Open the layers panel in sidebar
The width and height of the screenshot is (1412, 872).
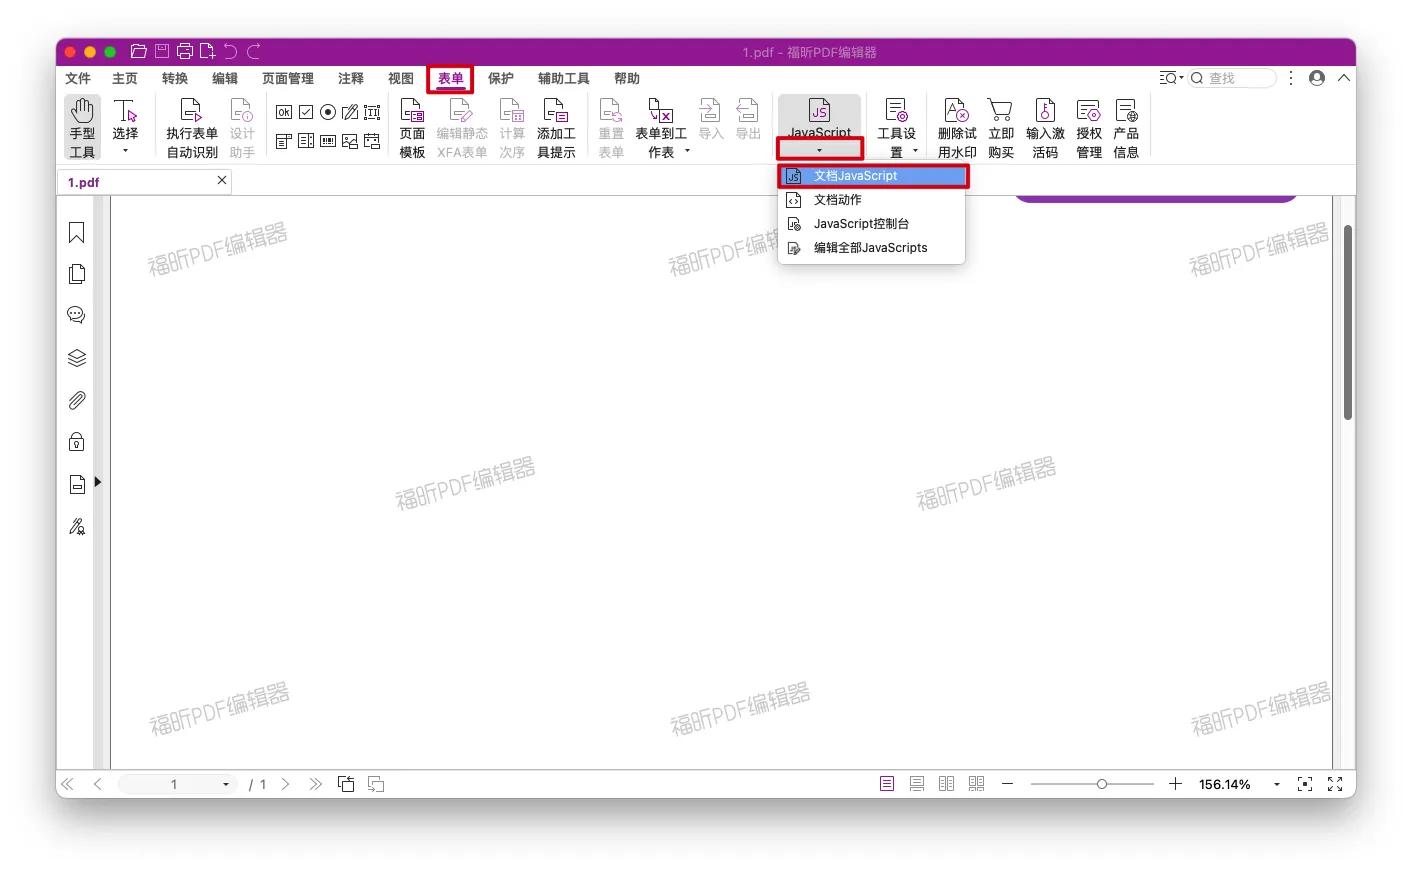pos(76,358)
